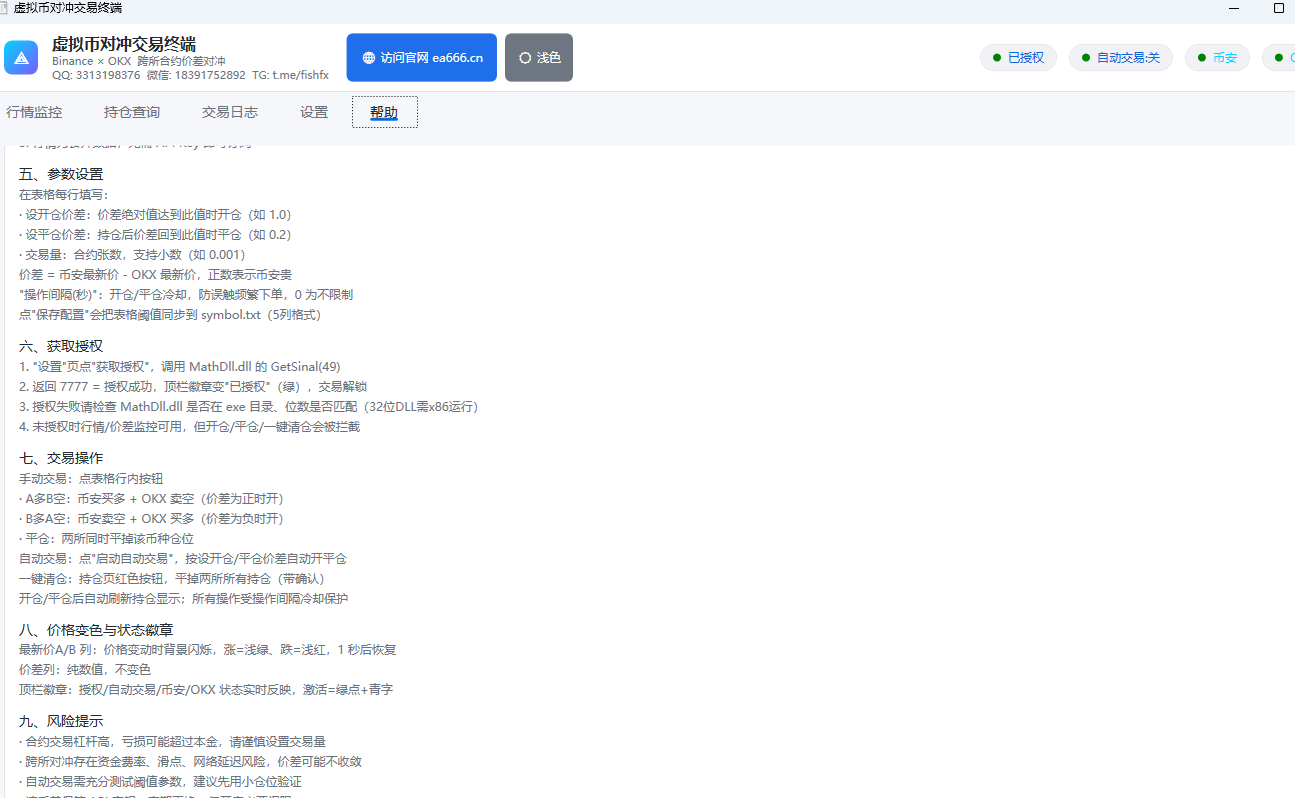Viewport: 1295px width, 798px height.
Task: Click the globe icon on the website button
Action: point(369,58)
